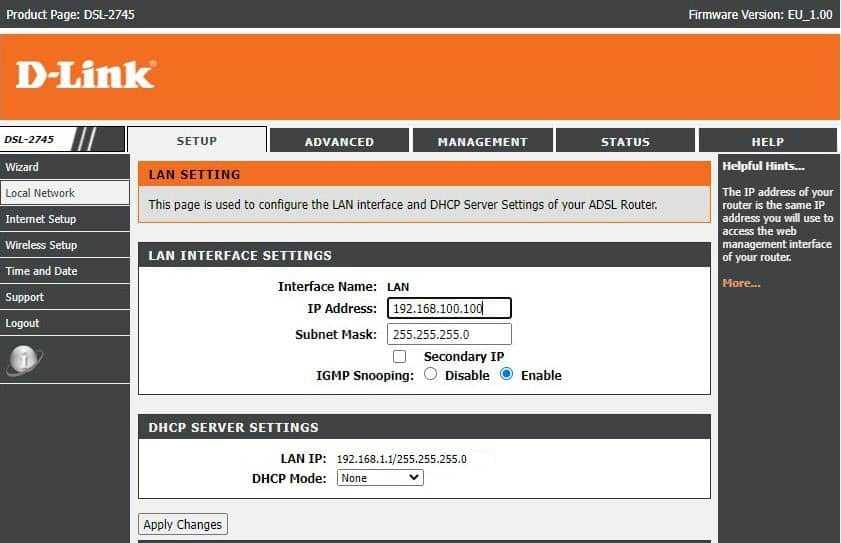Click into the Subnet Mask field
841x543 pixels.
[x=449, y=334]
